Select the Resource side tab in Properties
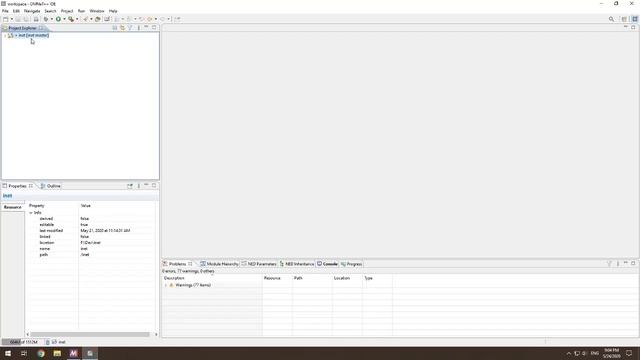 (x=13, y=207)
